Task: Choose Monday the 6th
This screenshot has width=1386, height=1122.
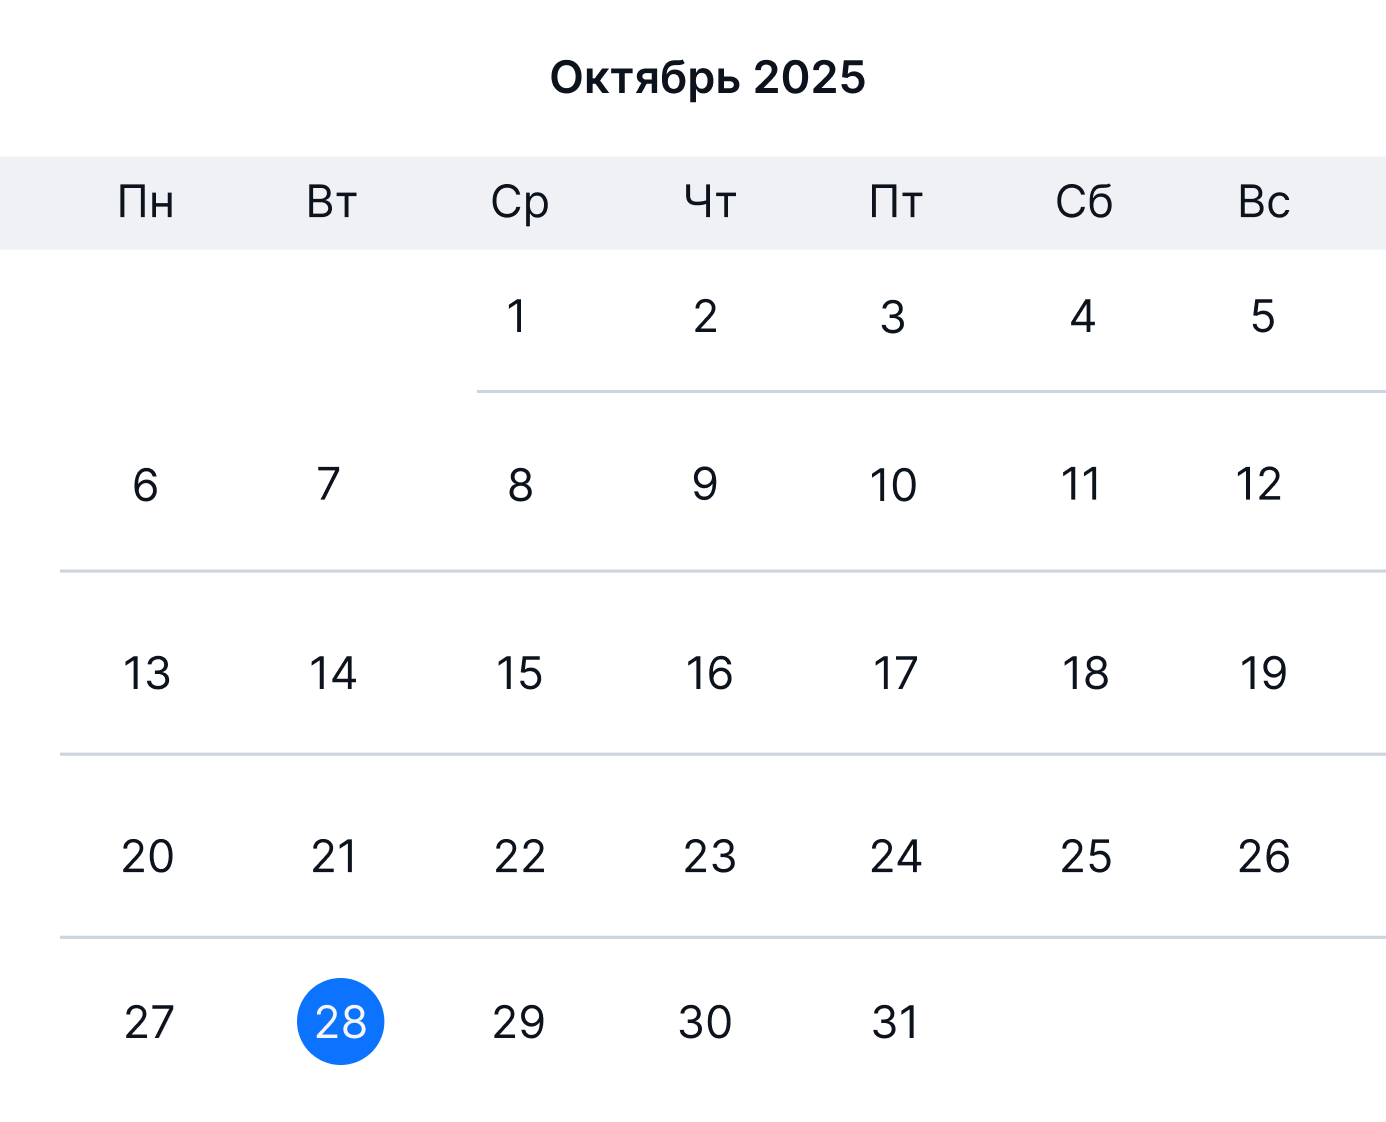Action: 145,485
